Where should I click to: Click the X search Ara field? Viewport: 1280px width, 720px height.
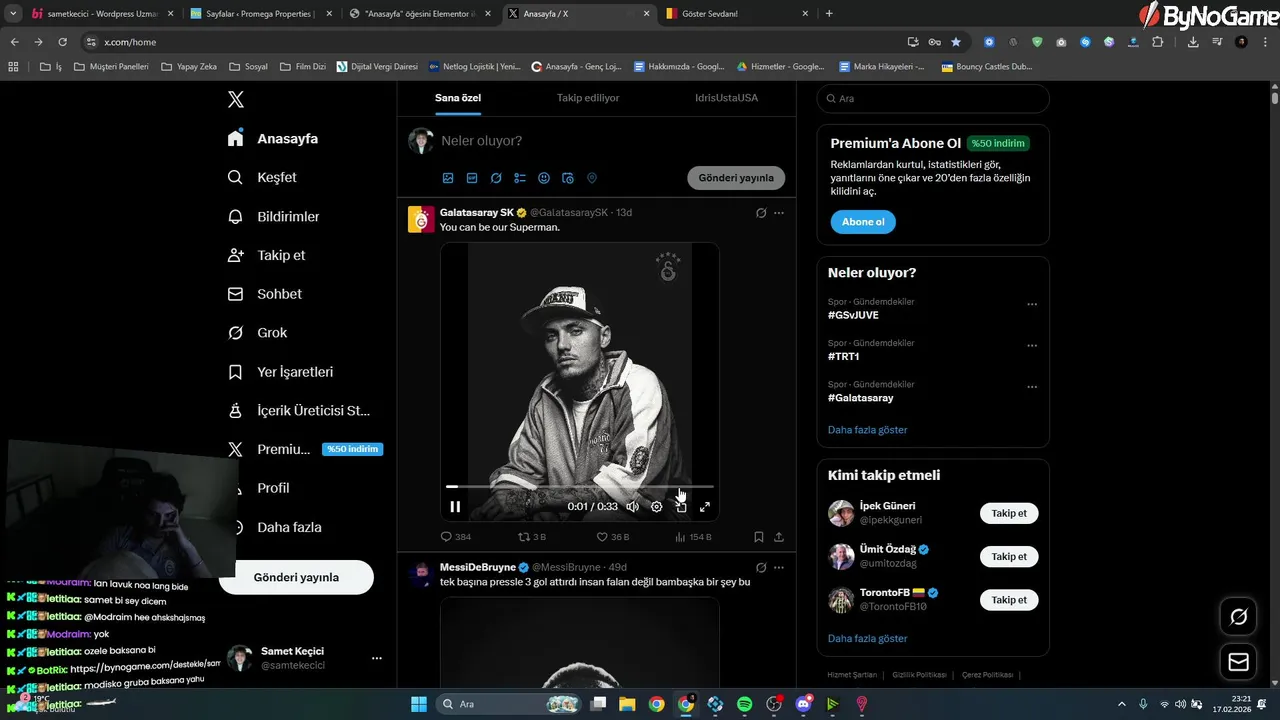pos(933,99)
